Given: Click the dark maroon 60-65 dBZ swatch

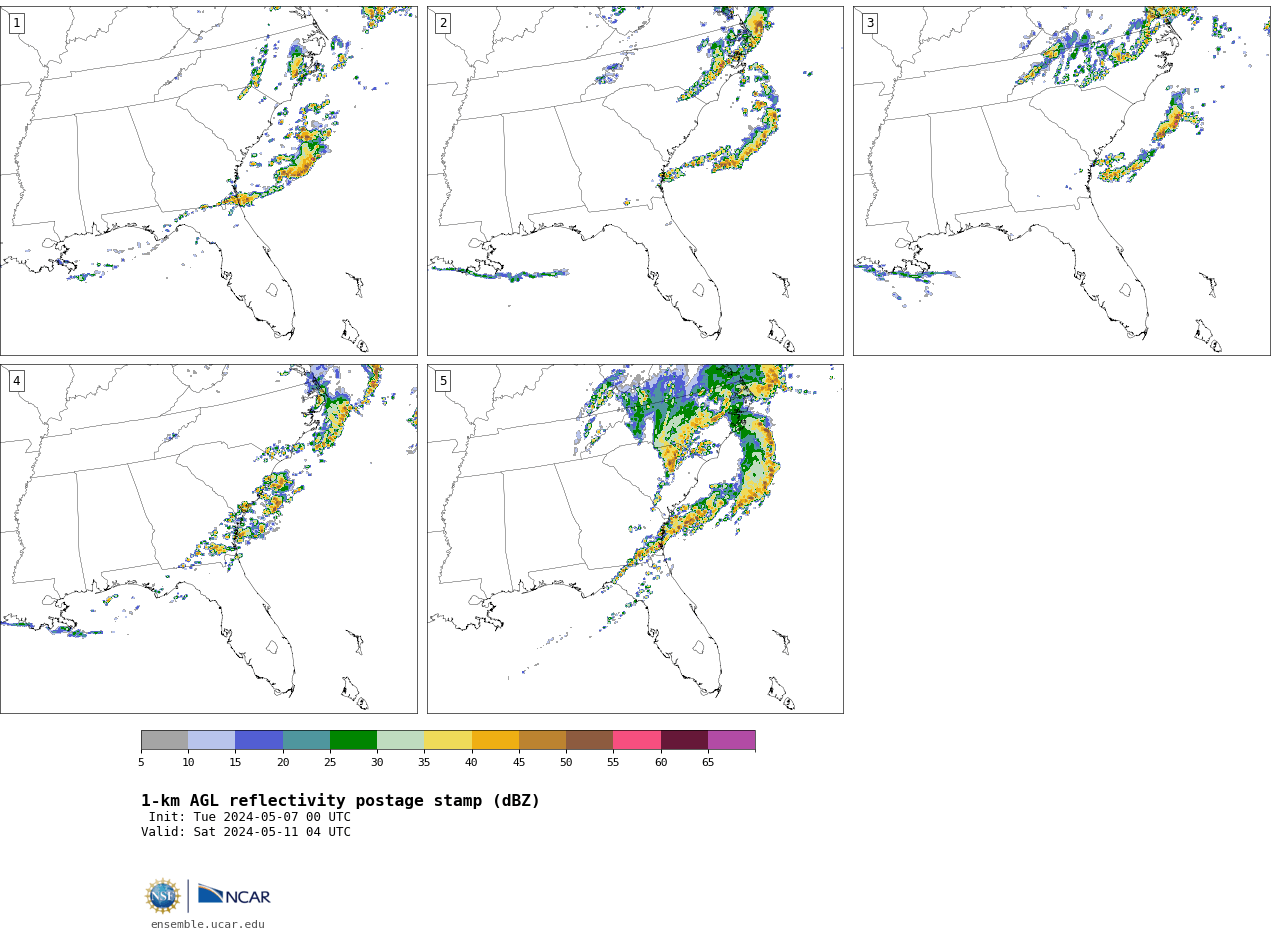Looking at the screenshot, I should coord(684,740).
